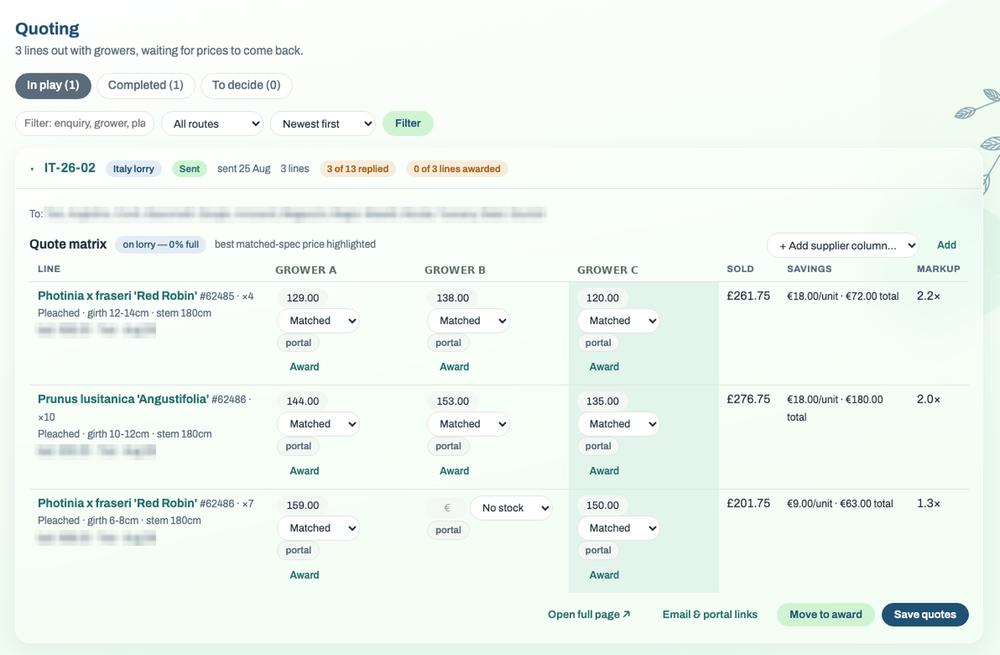Click the on lorry — 0% full badge
The width and height of the screenshot is (1000, 655).
pyautogui.click(x=161, y=244)
